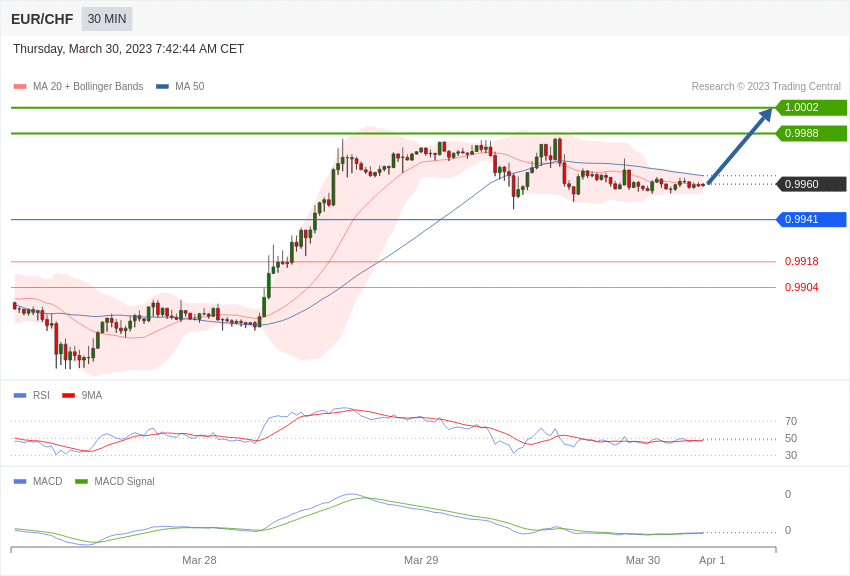Screen dimensions: 850x576
Task: Click the Apr 1 date axis label
Action: (712, 560)
